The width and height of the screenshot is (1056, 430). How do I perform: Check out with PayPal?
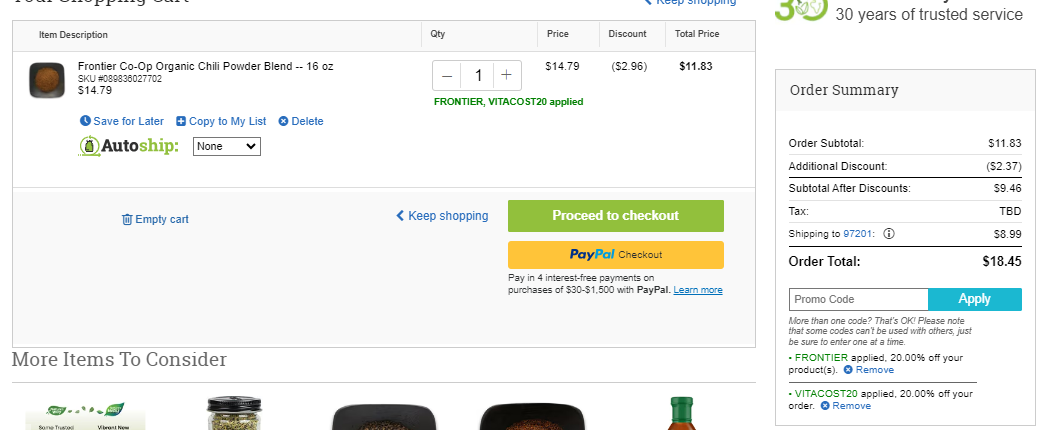[x=616, y=255]
